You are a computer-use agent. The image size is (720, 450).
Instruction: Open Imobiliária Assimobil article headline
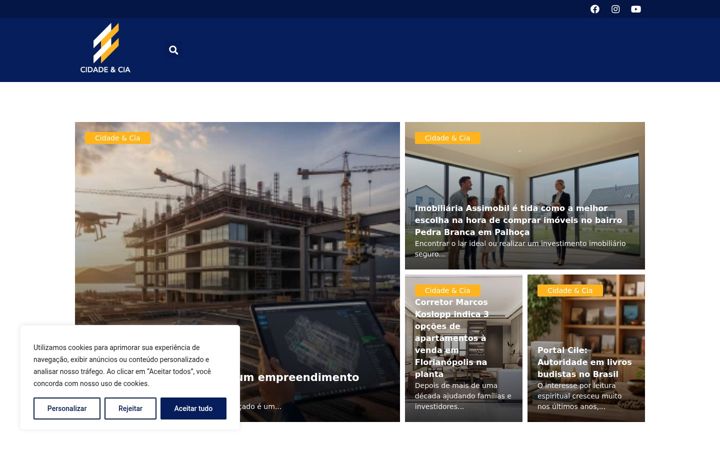coord(518,220)
